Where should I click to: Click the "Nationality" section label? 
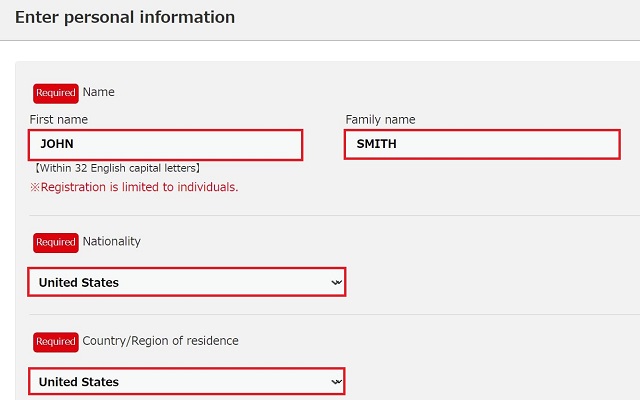111,242
